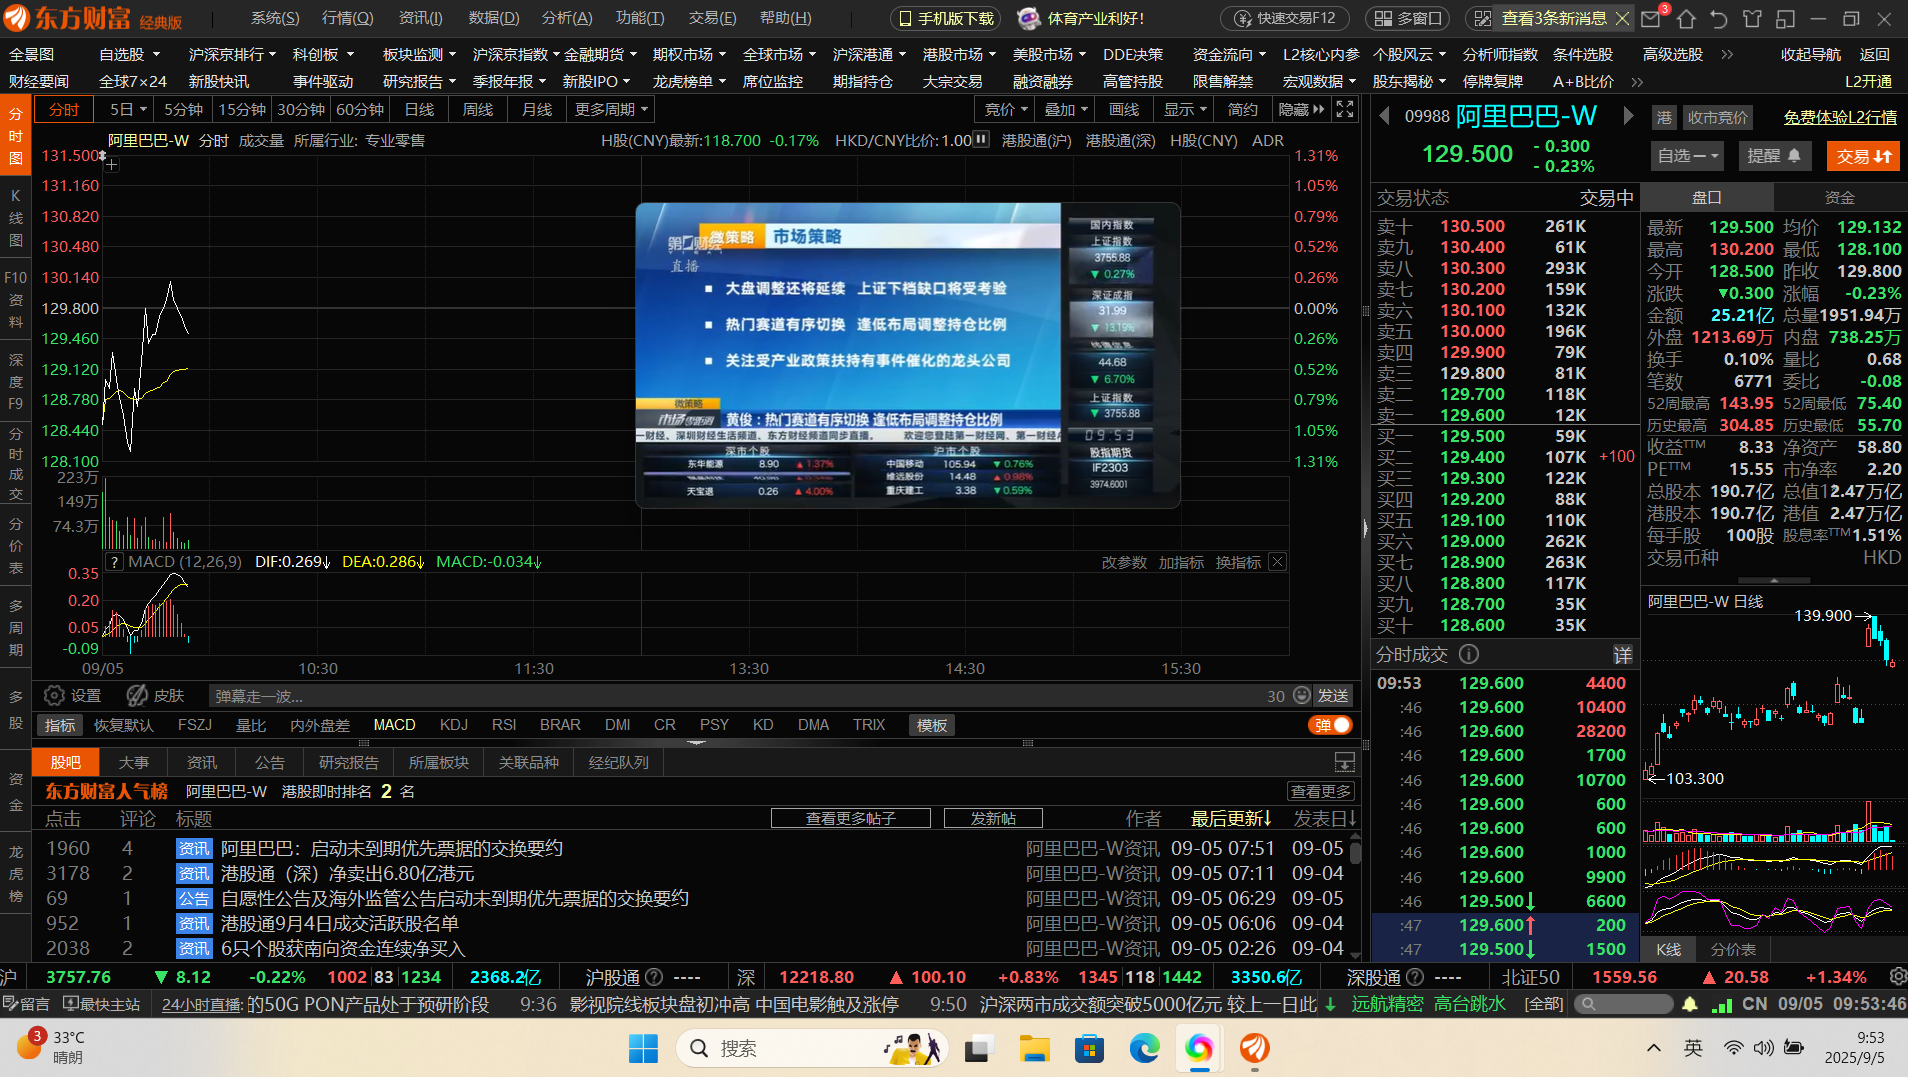Click the 发新帖 new post button
Screen dimensions: 1908x1077
point(993,818)
